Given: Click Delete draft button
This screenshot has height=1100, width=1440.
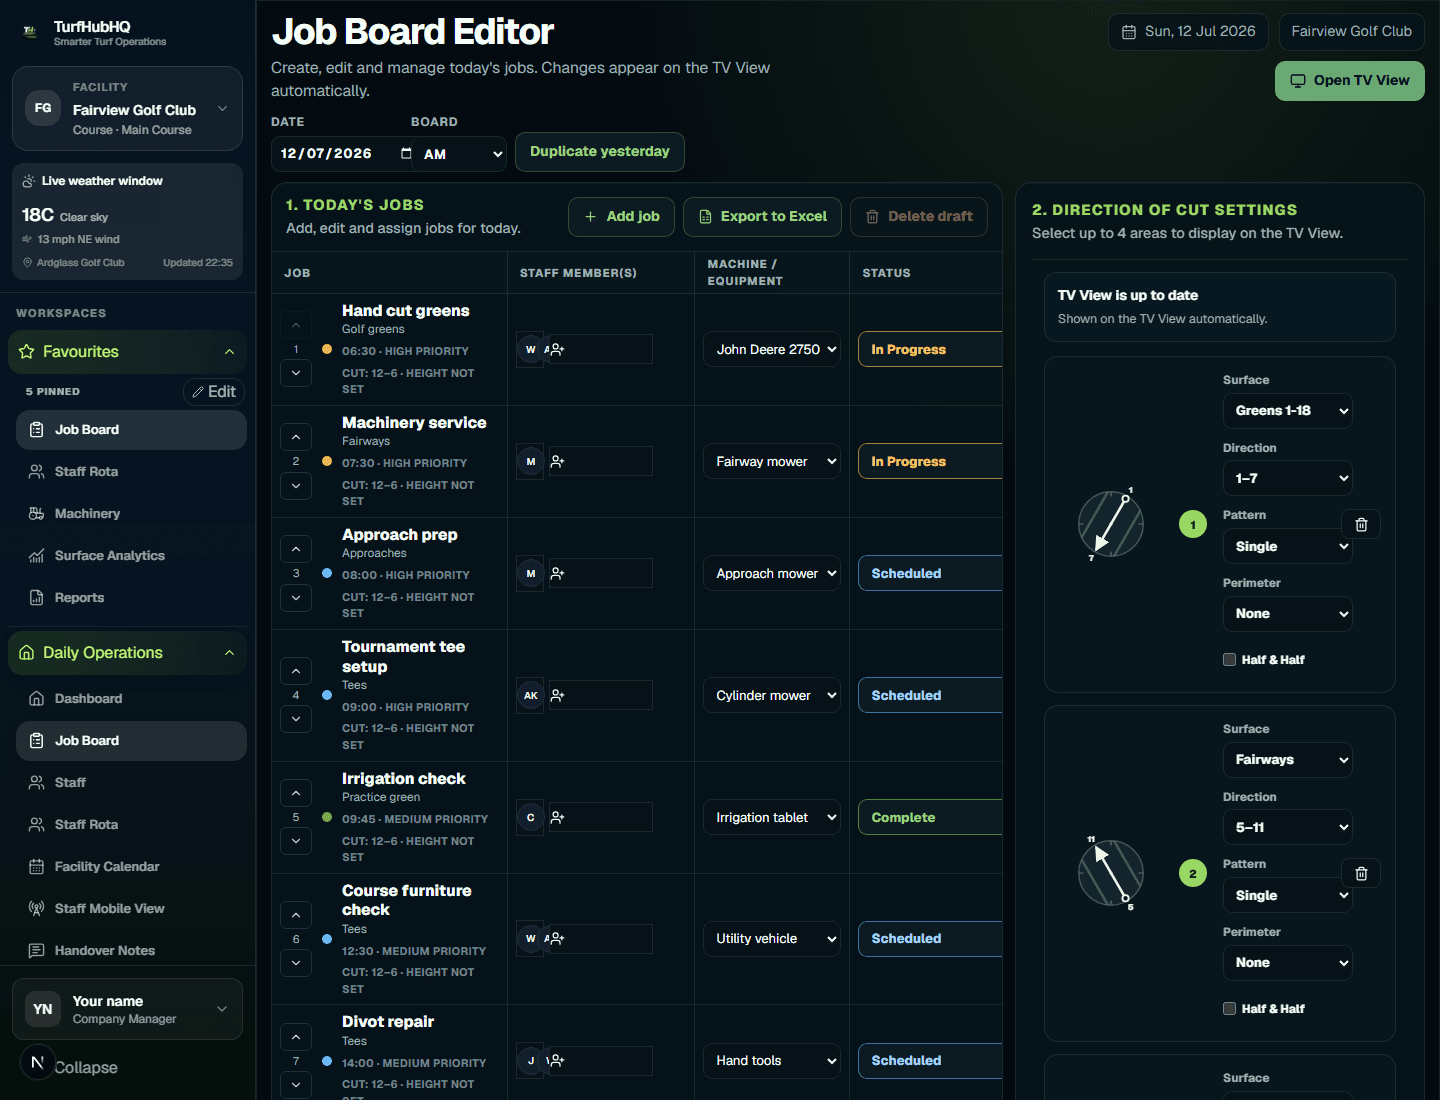Looking at the screenshot, I should (x=919, y=217).
